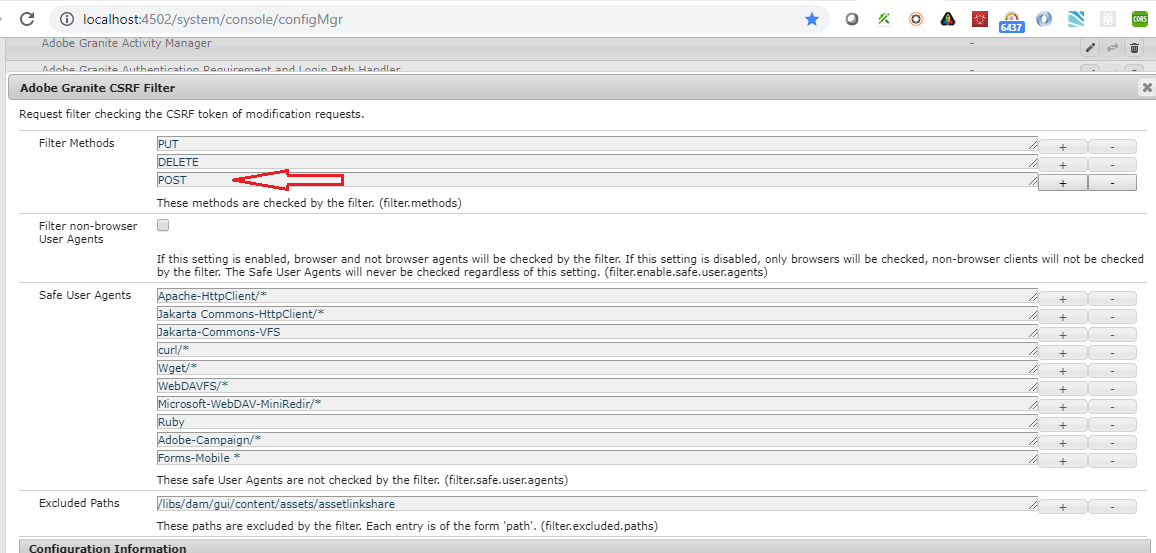
Task: Add agent after WebDAVFS/* row
Action: tap(1062, 389)
